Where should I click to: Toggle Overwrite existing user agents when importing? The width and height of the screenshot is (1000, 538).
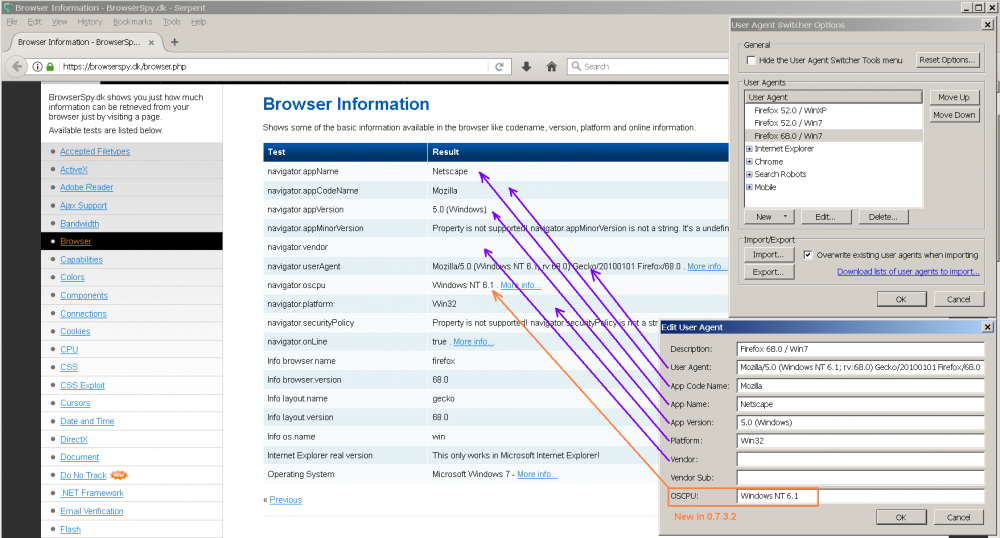click(x=808, y=255)
